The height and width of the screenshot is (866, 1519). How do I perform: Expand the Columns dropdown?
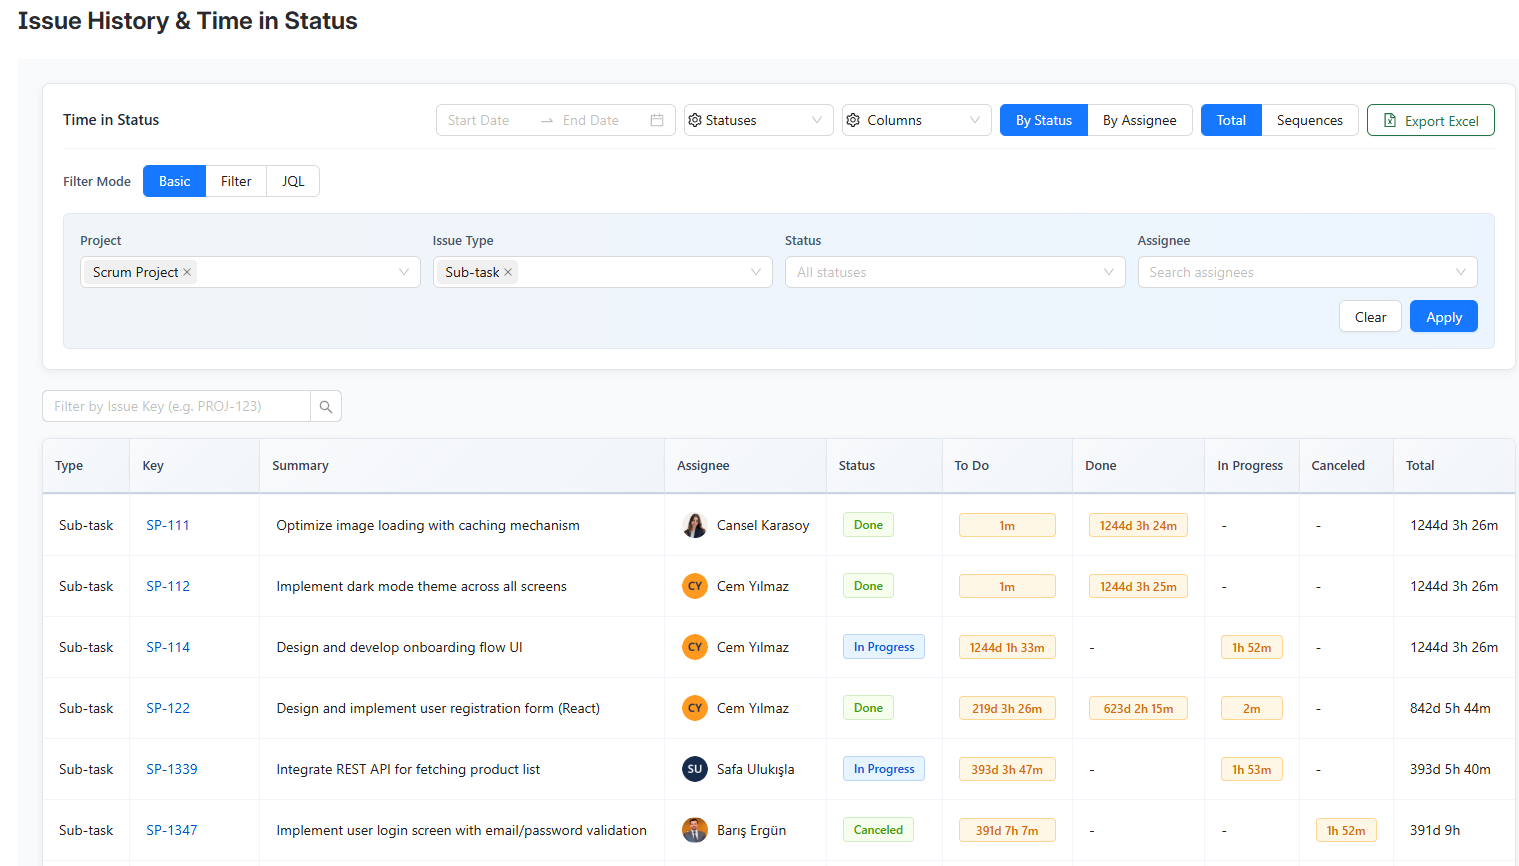pos(915,120)
